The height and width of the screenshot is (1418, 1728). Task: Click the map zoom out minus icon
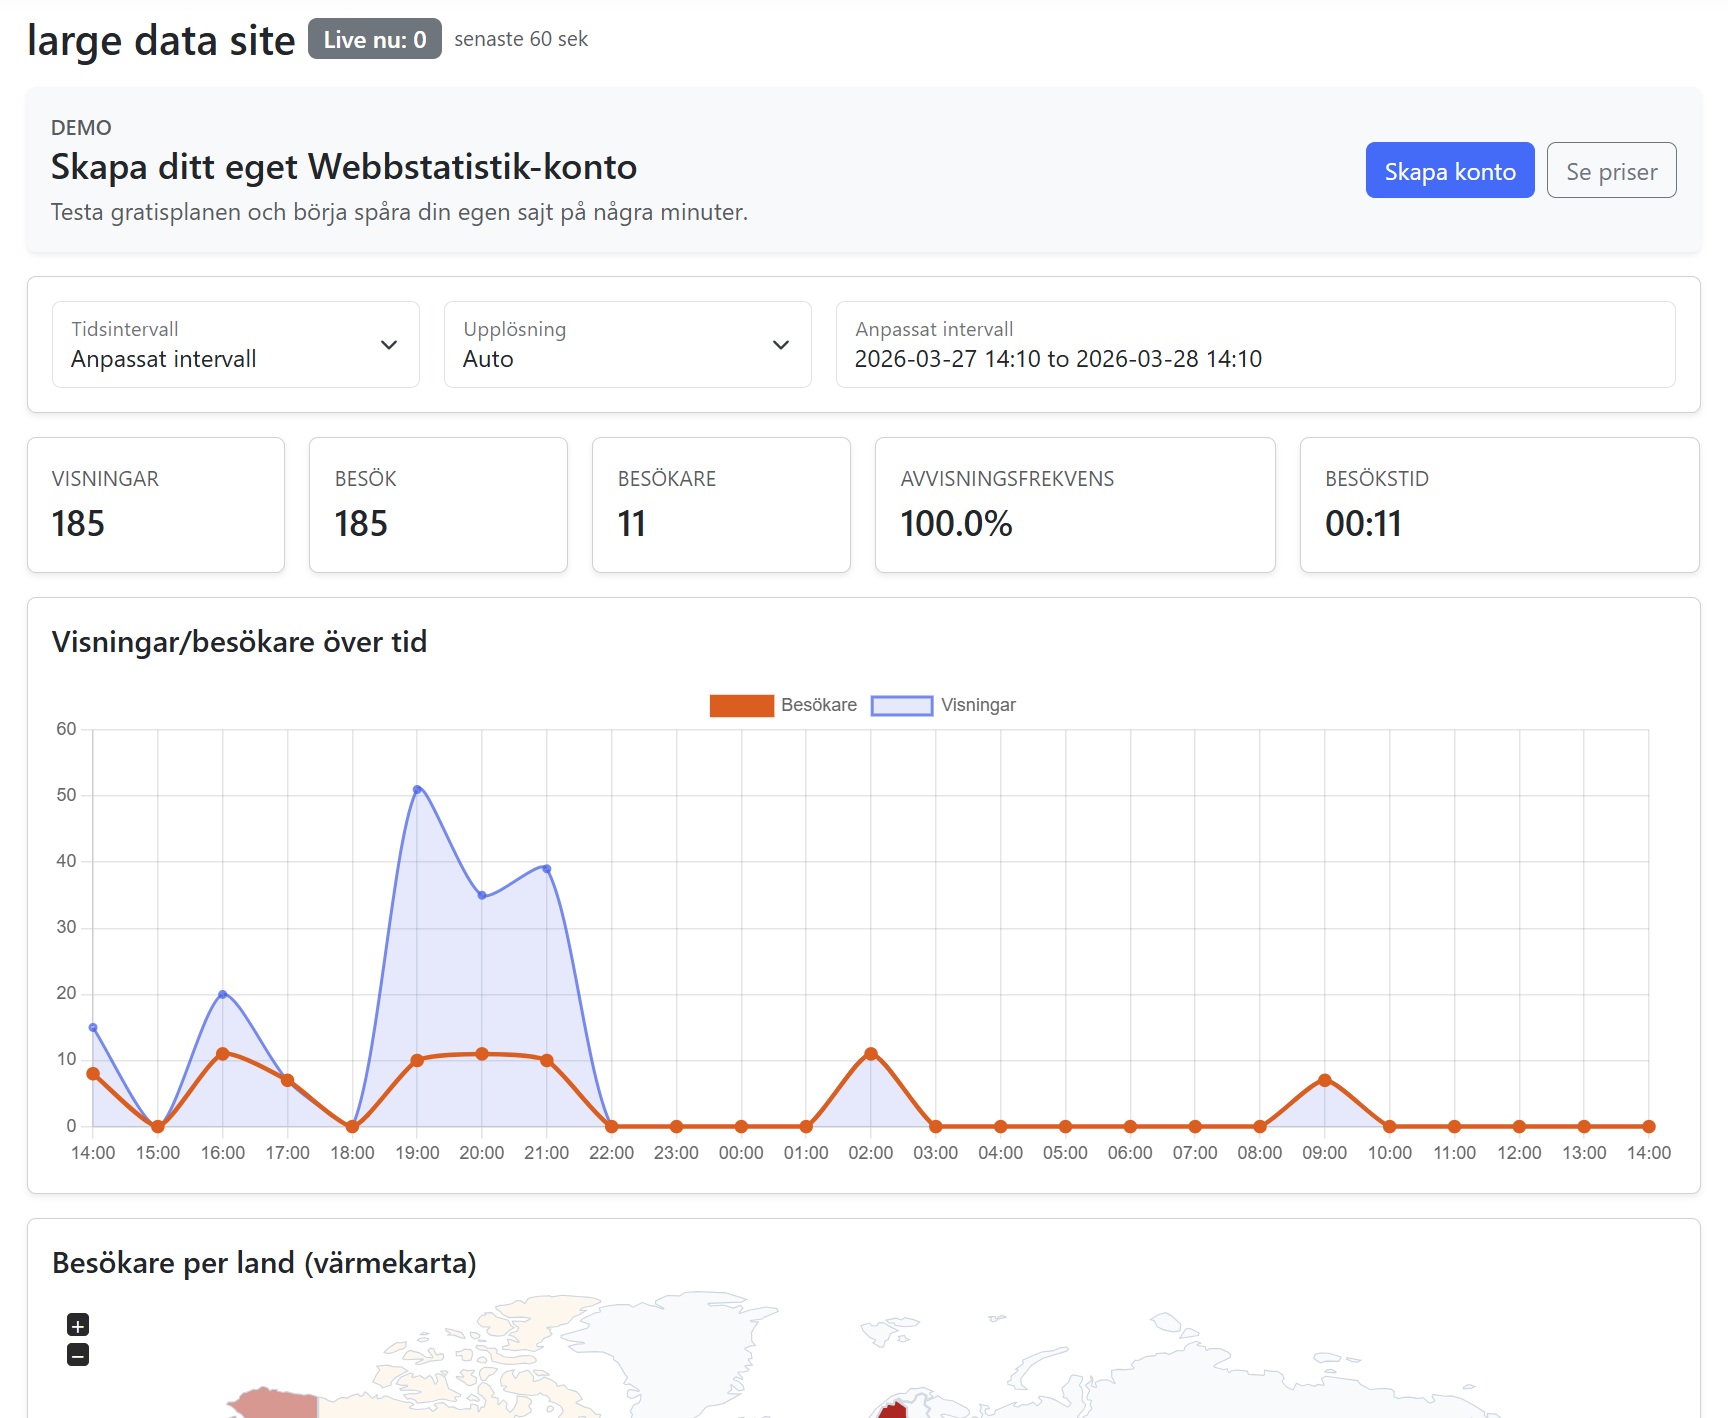78,1355
